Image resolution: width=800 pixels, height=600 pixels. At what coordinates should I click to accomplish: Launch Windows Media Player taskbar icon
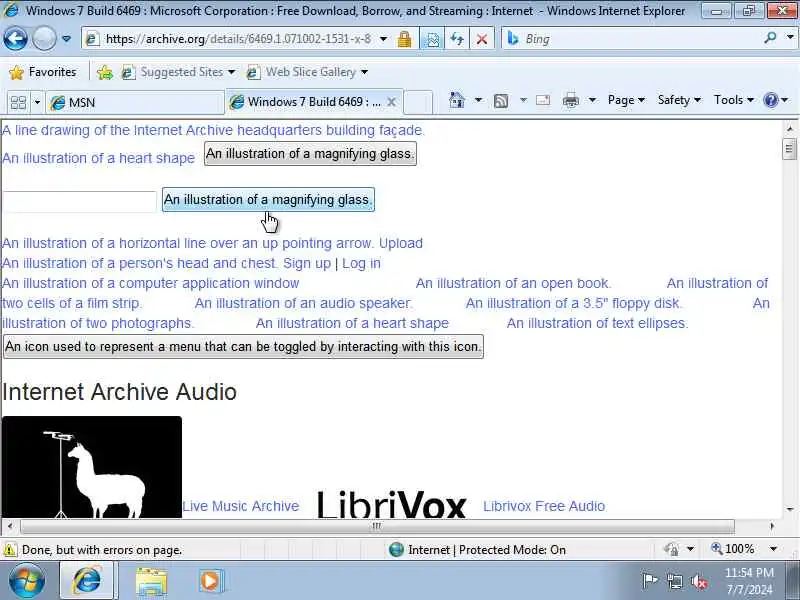(210, 581)
